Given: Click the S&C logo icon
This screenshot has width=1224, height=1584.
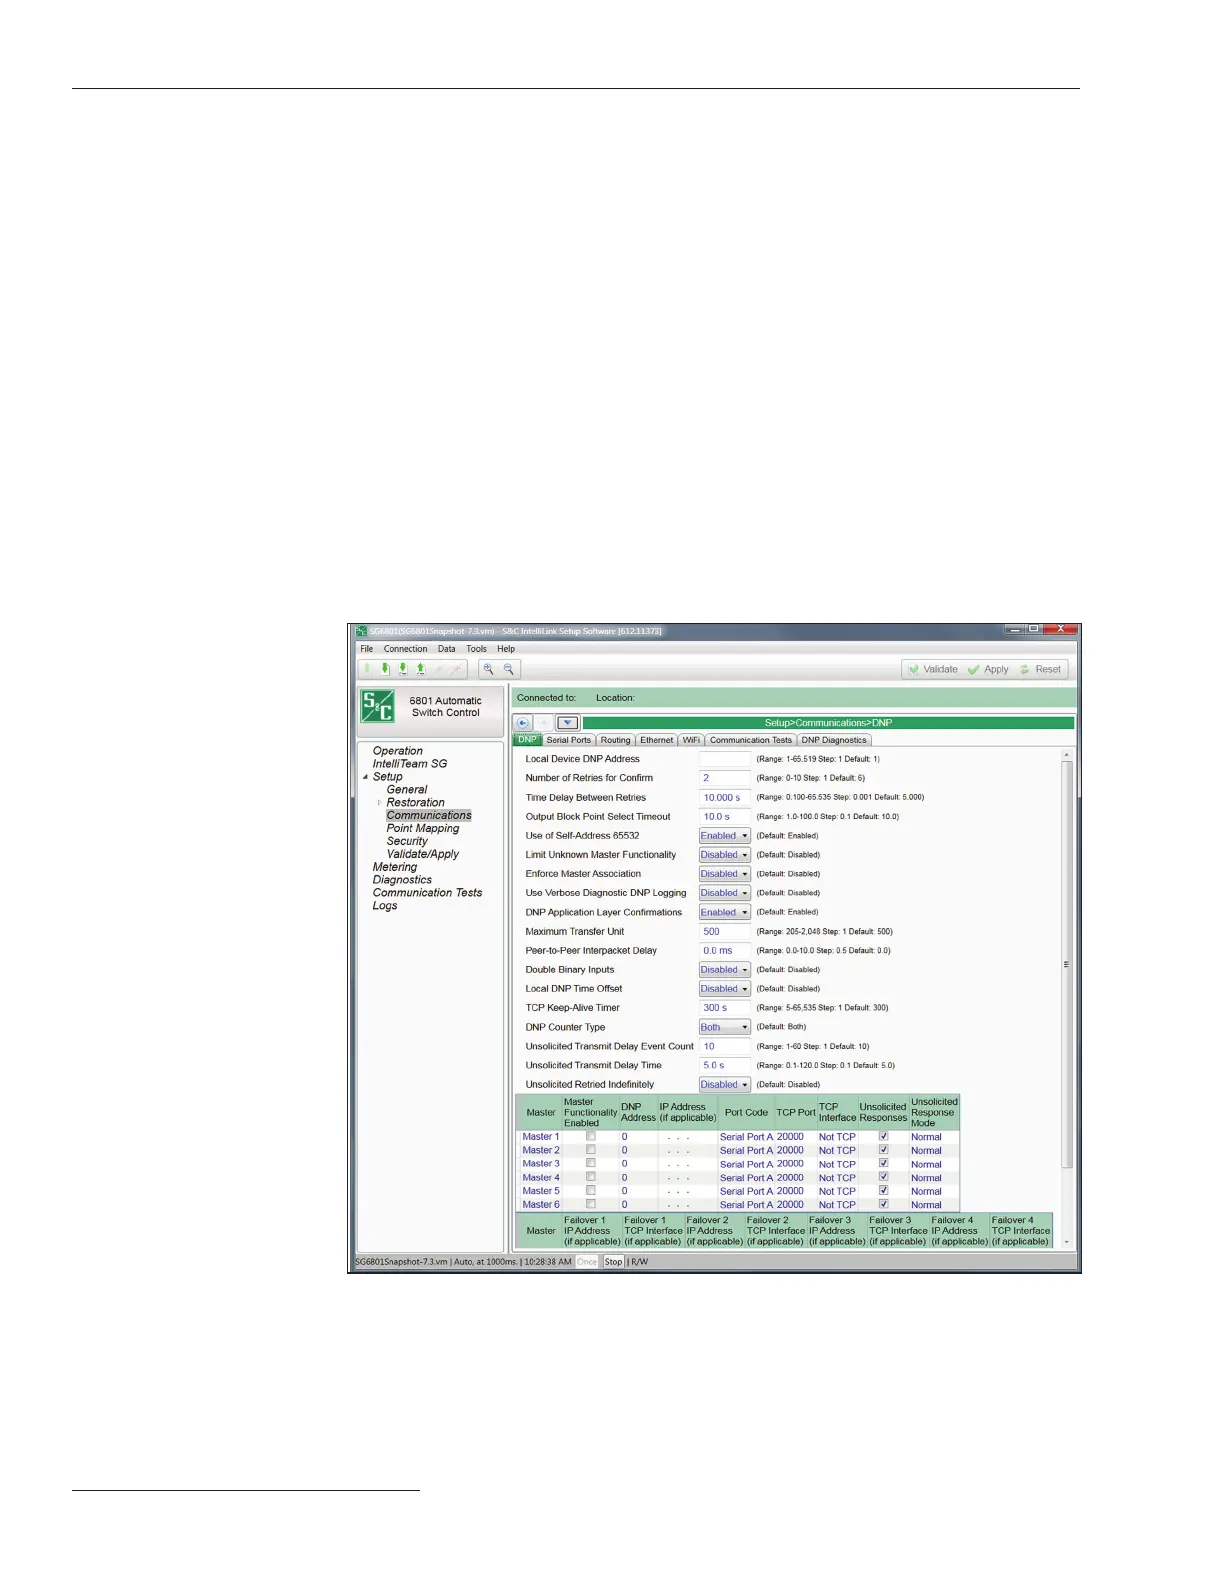Looking at the screenshot, I should [378, 706].
